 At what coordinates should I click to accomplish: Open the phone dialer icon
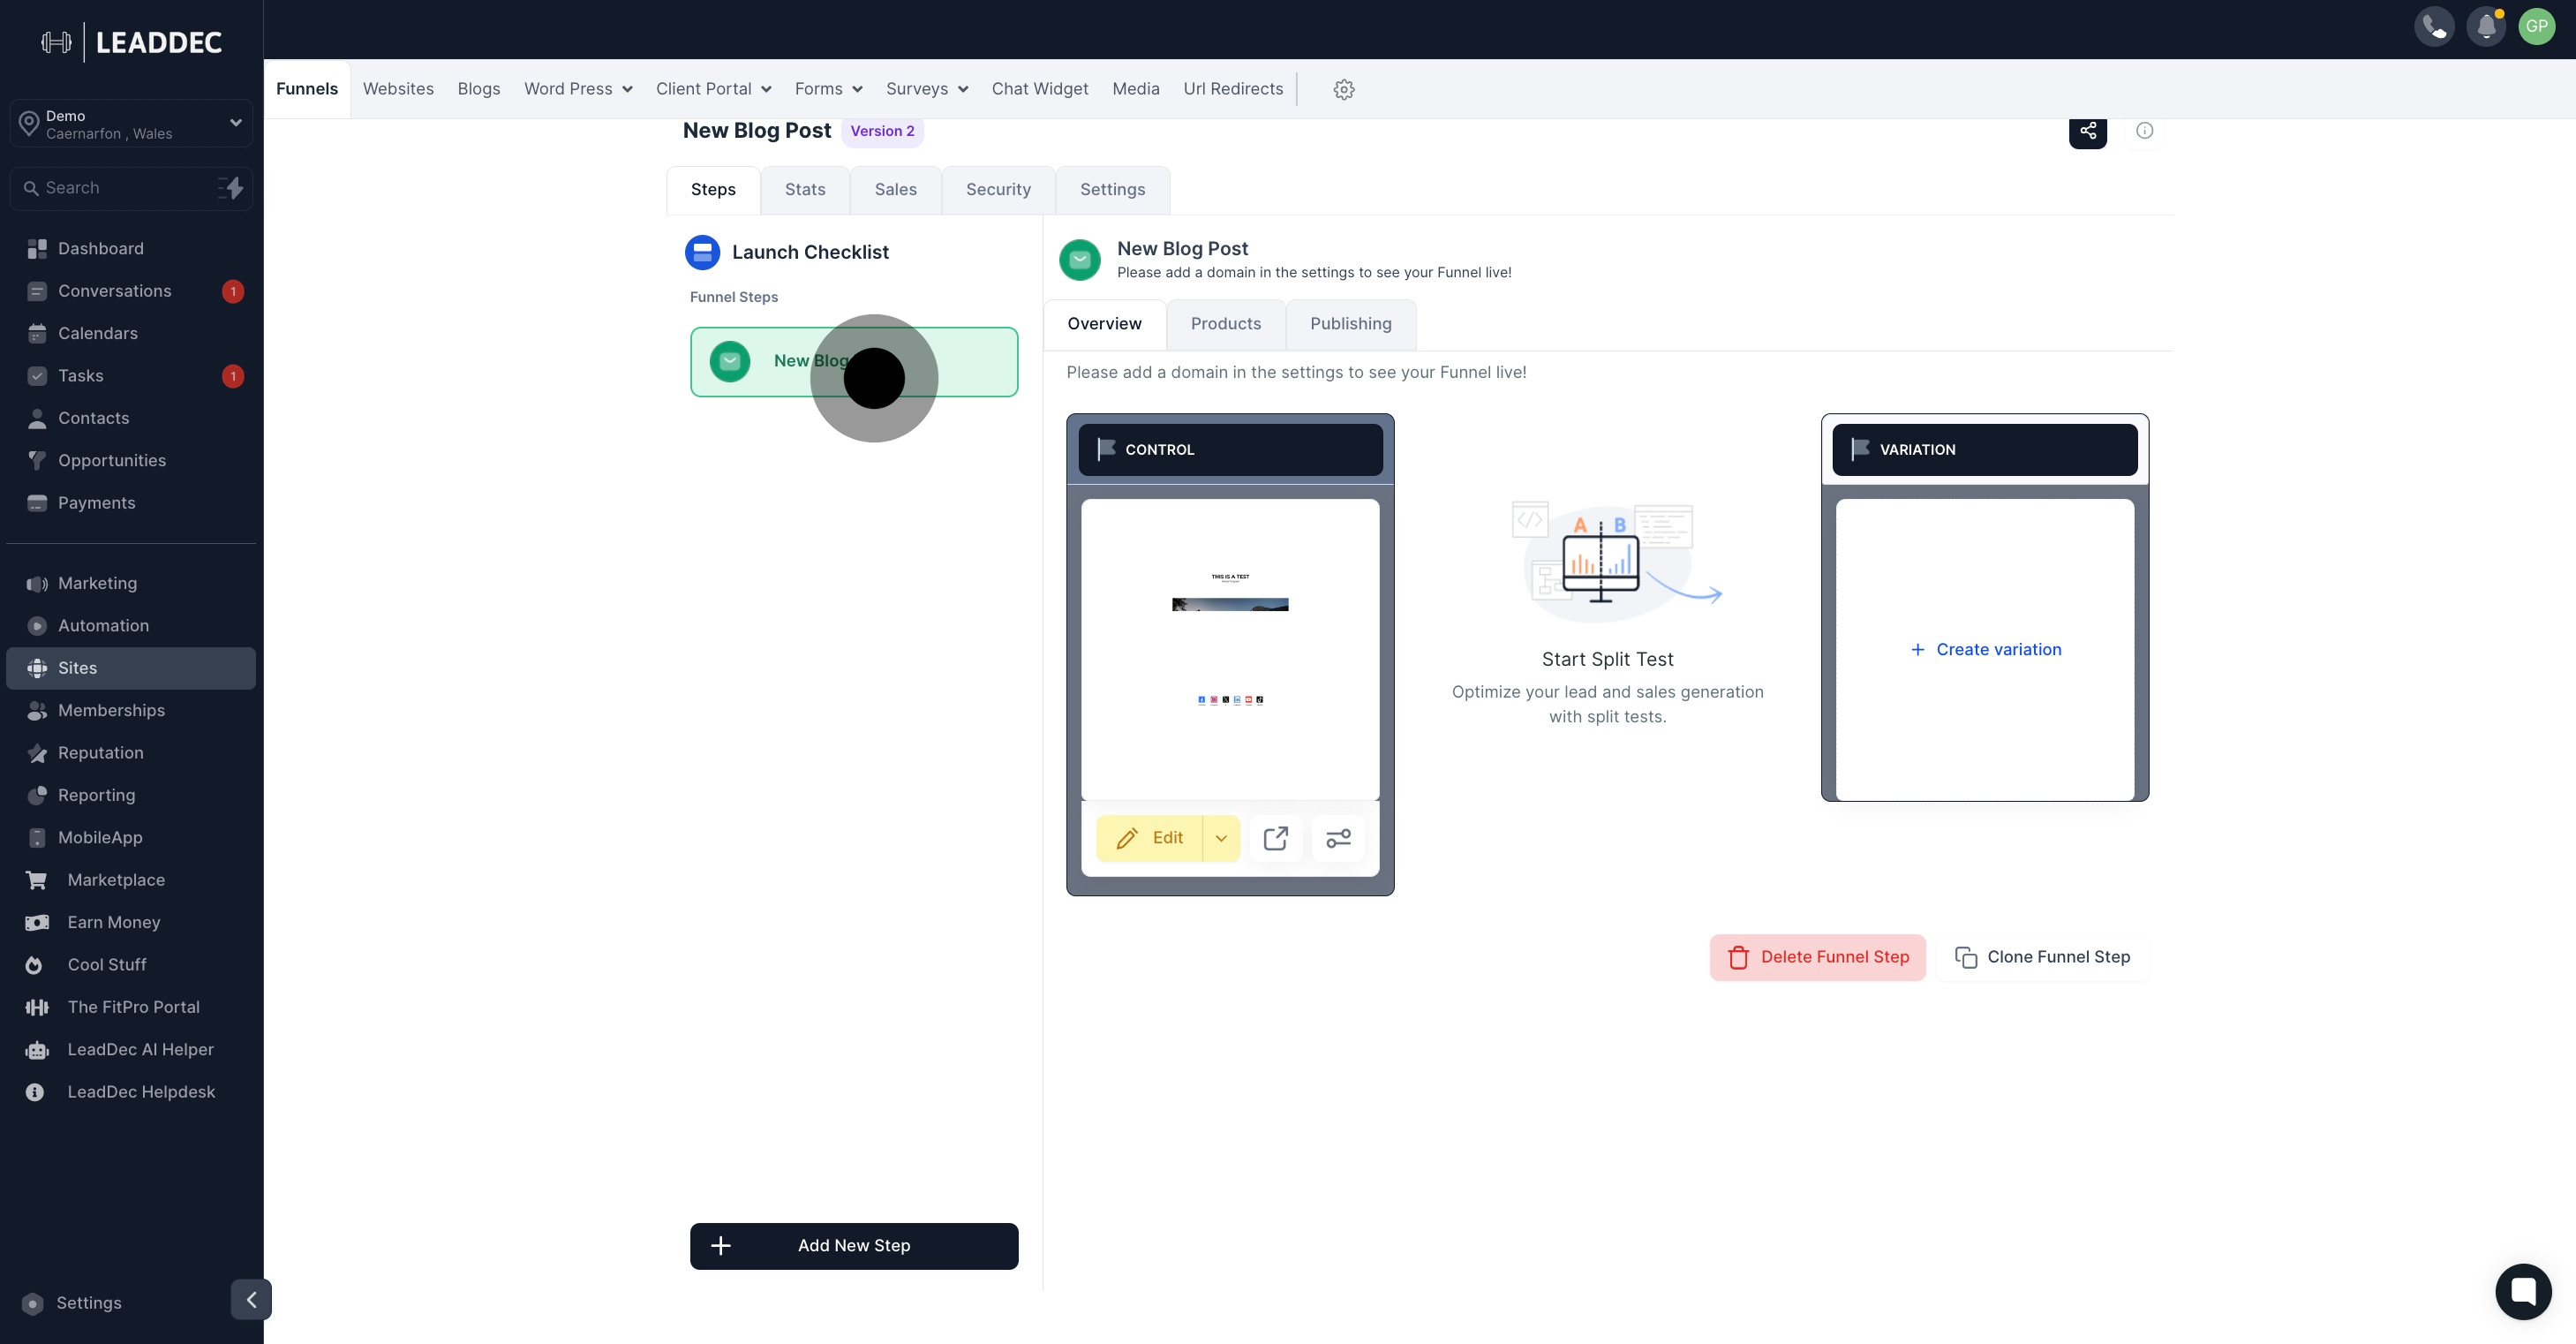click(x=2433, y=27)
